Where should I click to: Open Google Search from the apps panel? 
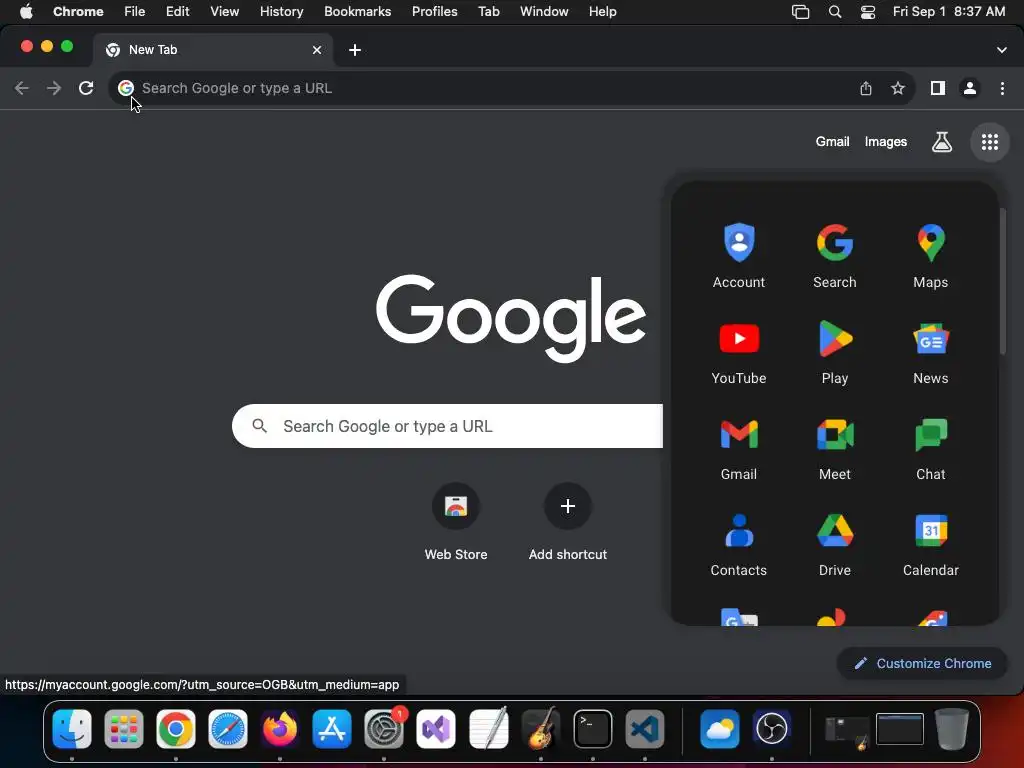835,255
